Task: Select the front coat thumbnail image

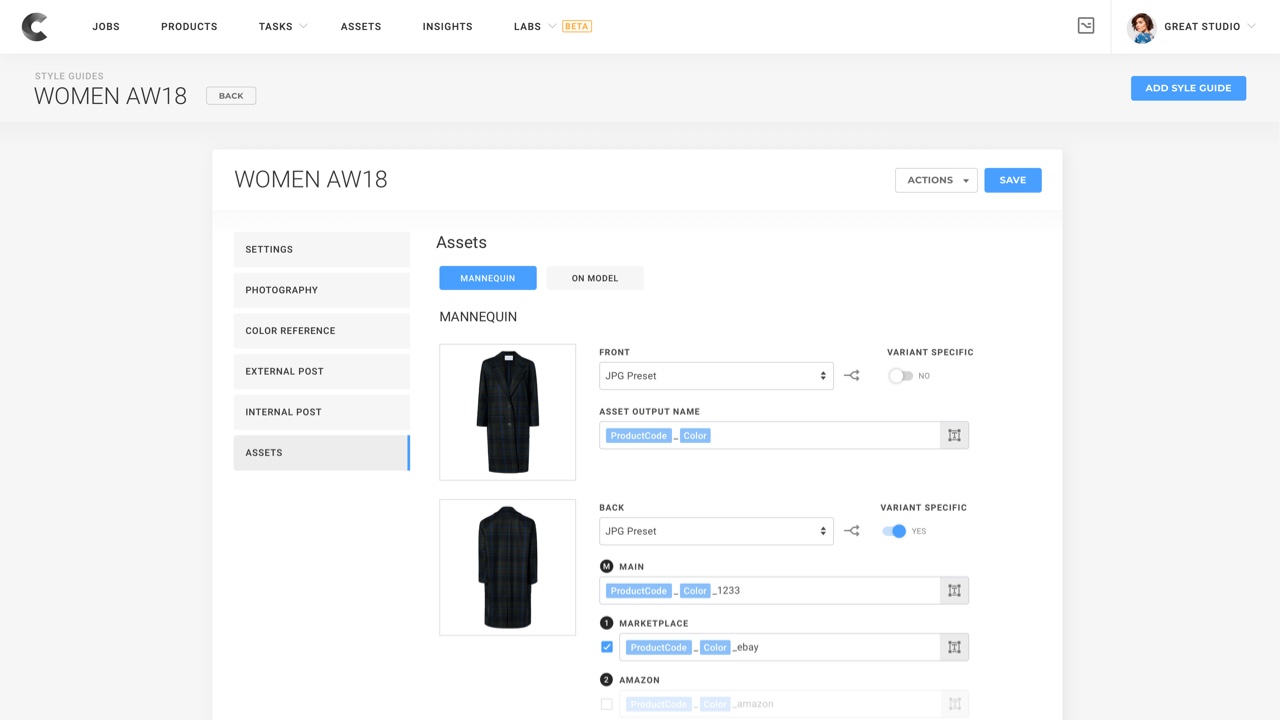Action: point(508,412)
